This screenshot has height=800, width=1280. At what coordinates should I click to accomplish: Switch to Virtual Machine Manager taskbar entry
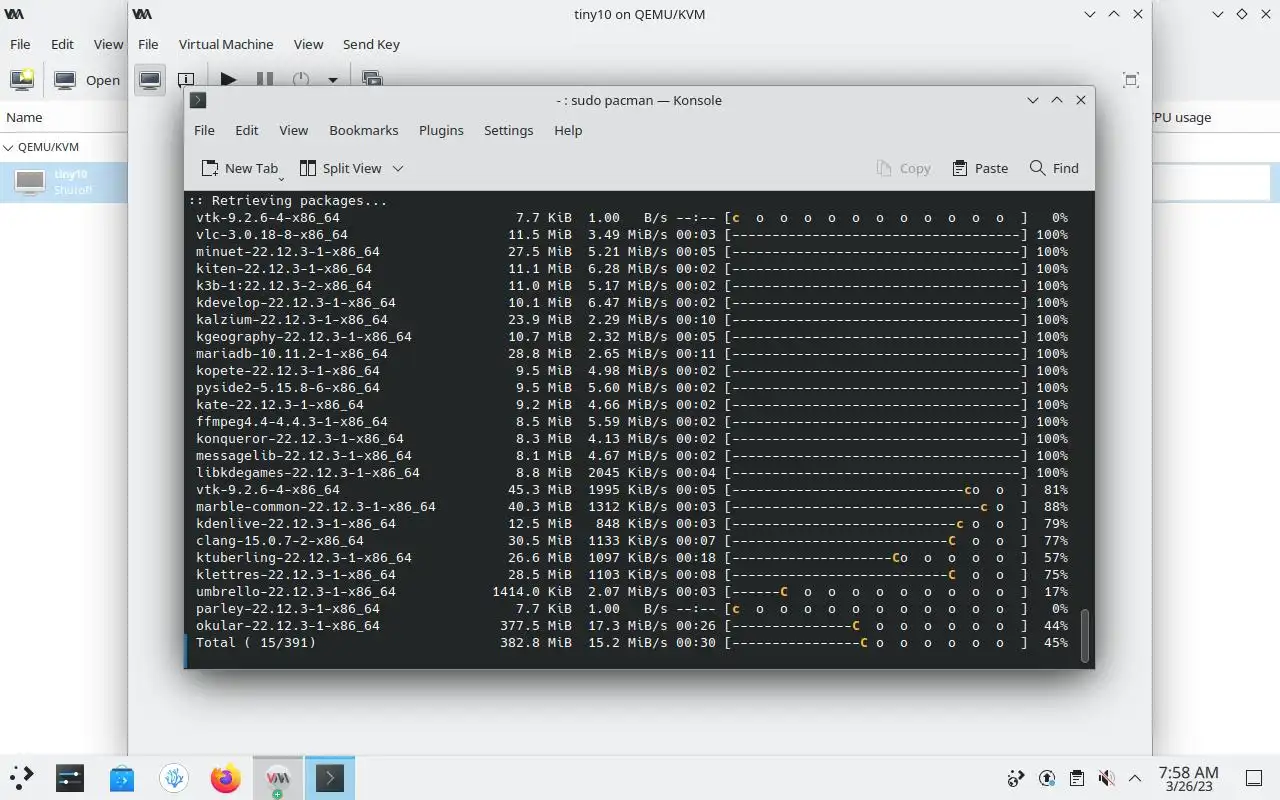coord(278,777)
